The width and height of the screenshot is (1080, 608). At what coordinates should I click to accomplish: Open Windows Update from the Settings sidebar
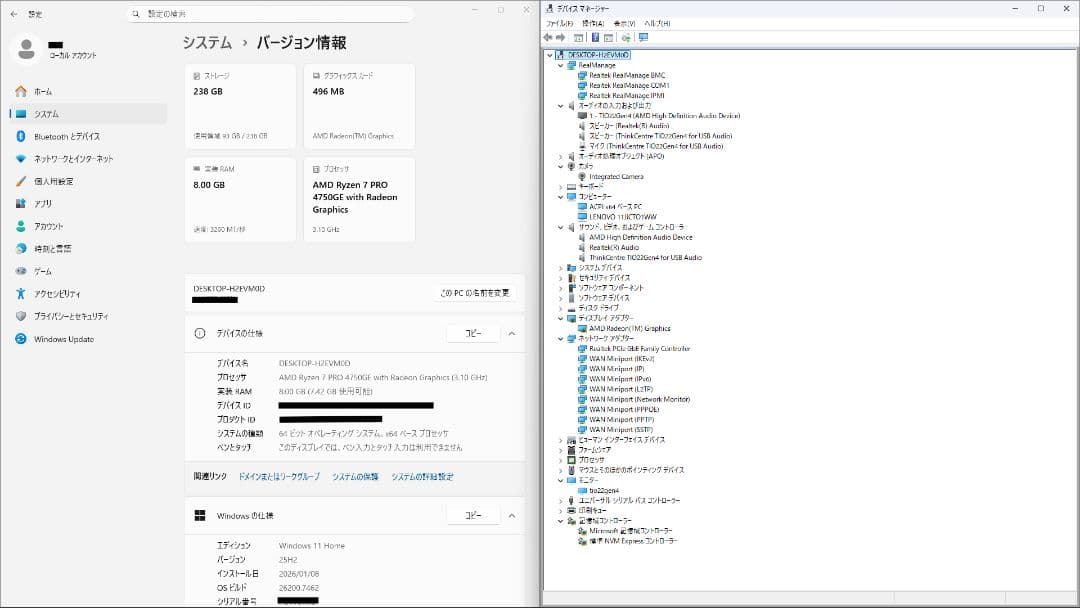pyautogui.click(x=62, y=339)
